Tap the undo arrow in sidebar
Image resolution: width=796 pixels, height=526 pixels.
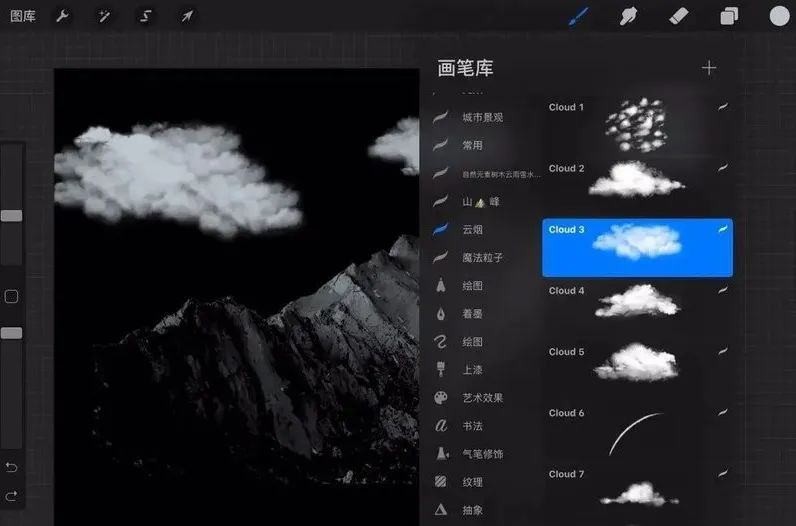tap(12, 467)
